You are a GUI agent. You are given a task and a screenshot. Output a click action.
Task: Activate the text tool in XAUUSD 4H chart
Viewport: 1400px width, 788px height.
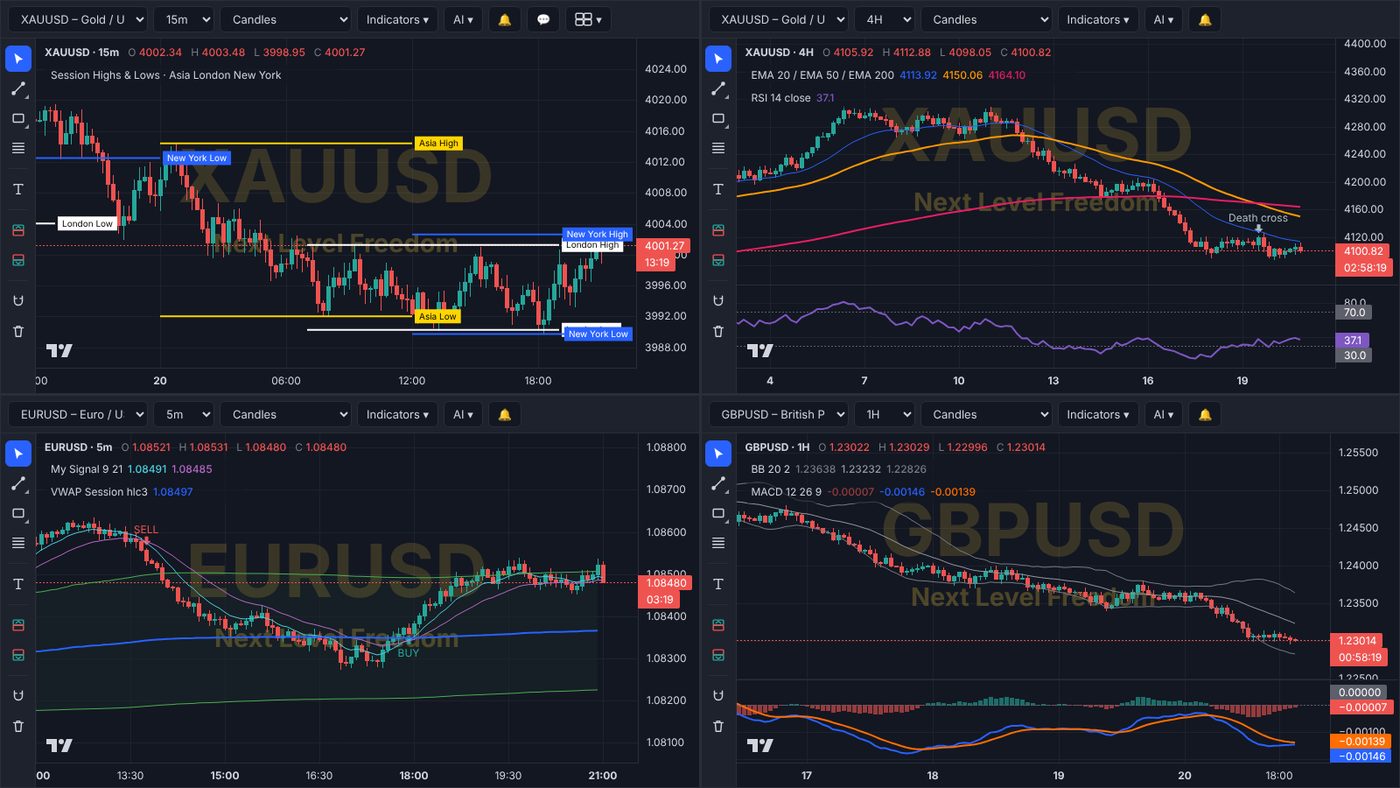[718, 189]
